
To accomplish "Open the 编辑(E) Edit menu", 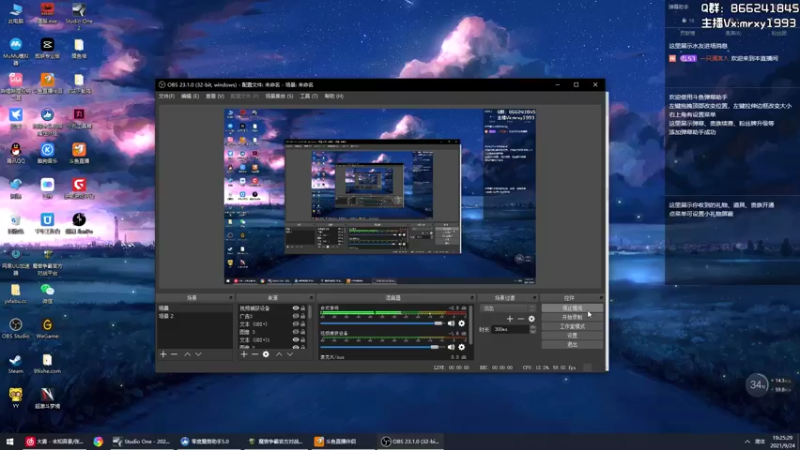I will click(190, 96).
